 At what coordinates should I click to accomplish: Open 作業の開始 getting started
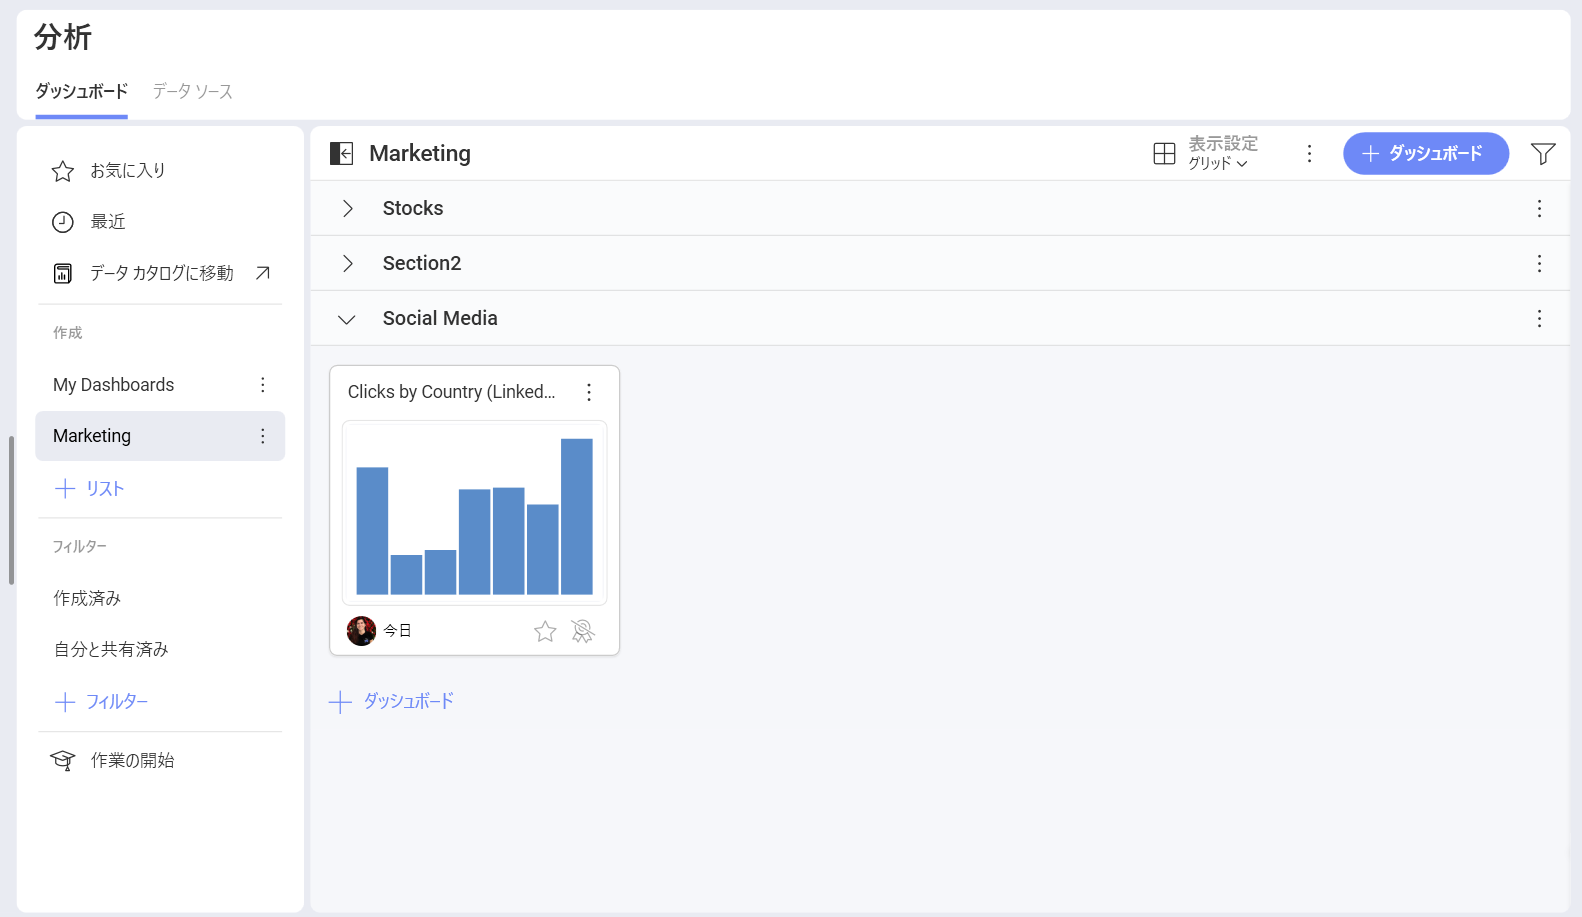[133, 761]
